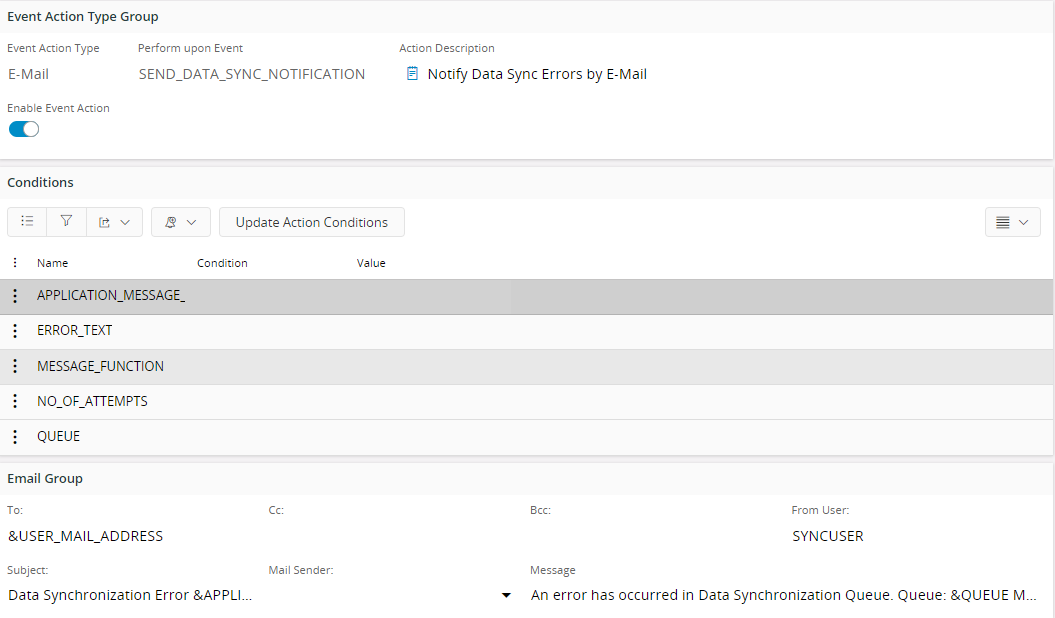Open row menu for NO_OF_ATTEMPTS row
Image resolution: width=1055 pixels, height=618 pixels.
(15, 402)
